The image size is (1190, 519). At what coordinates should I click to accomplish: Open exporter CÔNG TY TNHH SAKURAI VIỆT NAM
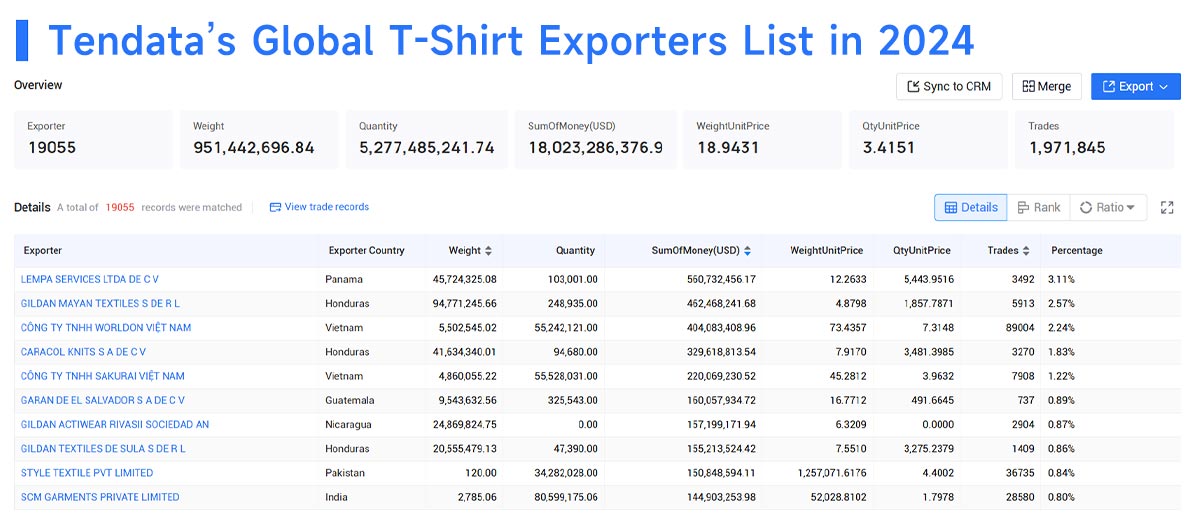[102, 376]
